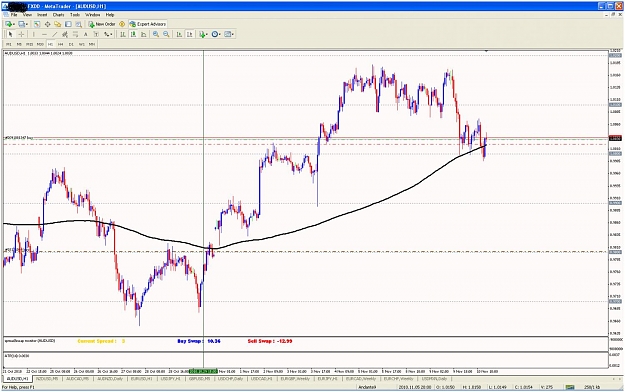625x392 pixels.
Task: Select the Trendline drawing tool
Action: coord(55,34)
